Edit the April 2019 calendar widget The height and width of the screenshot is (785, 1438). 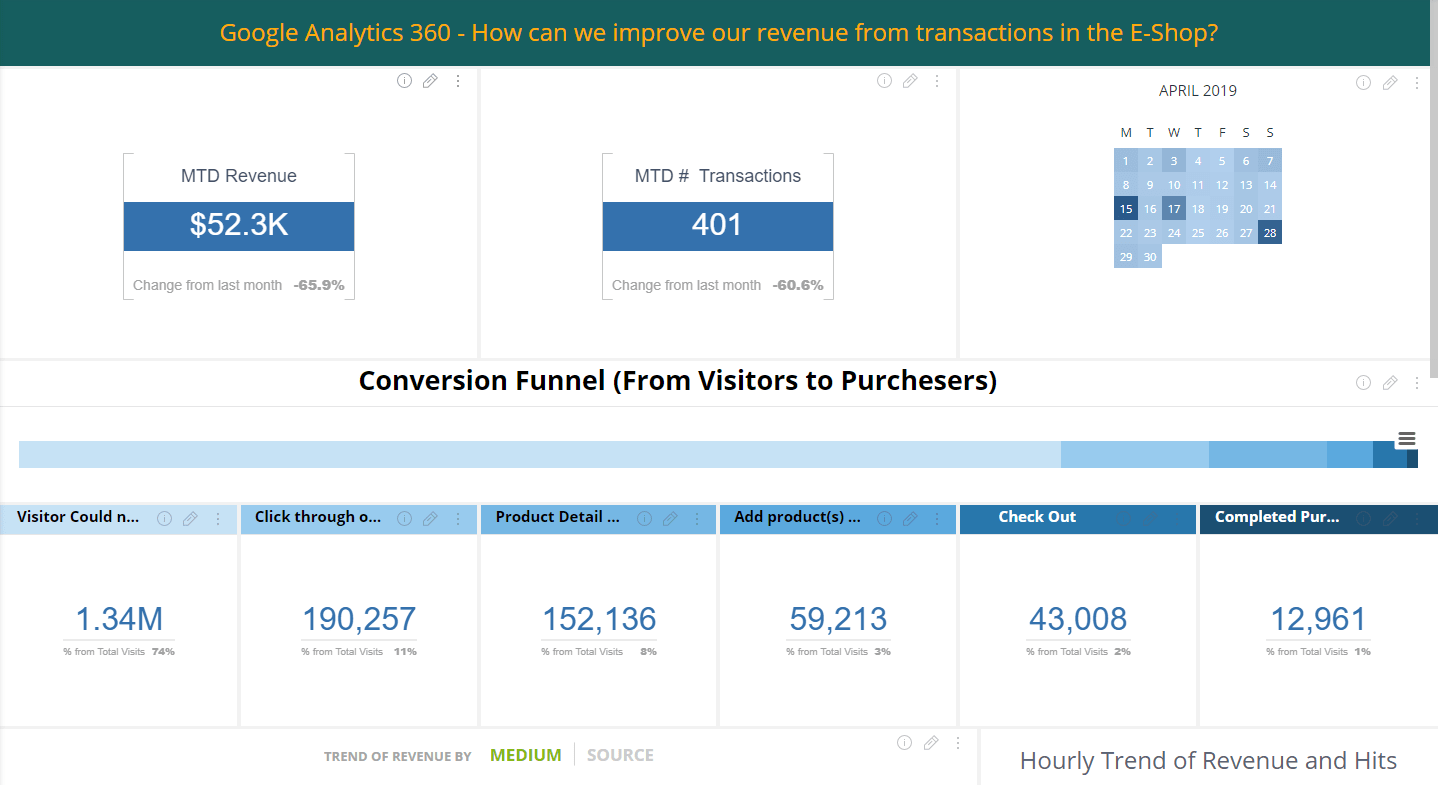[x=1390, y=83]
